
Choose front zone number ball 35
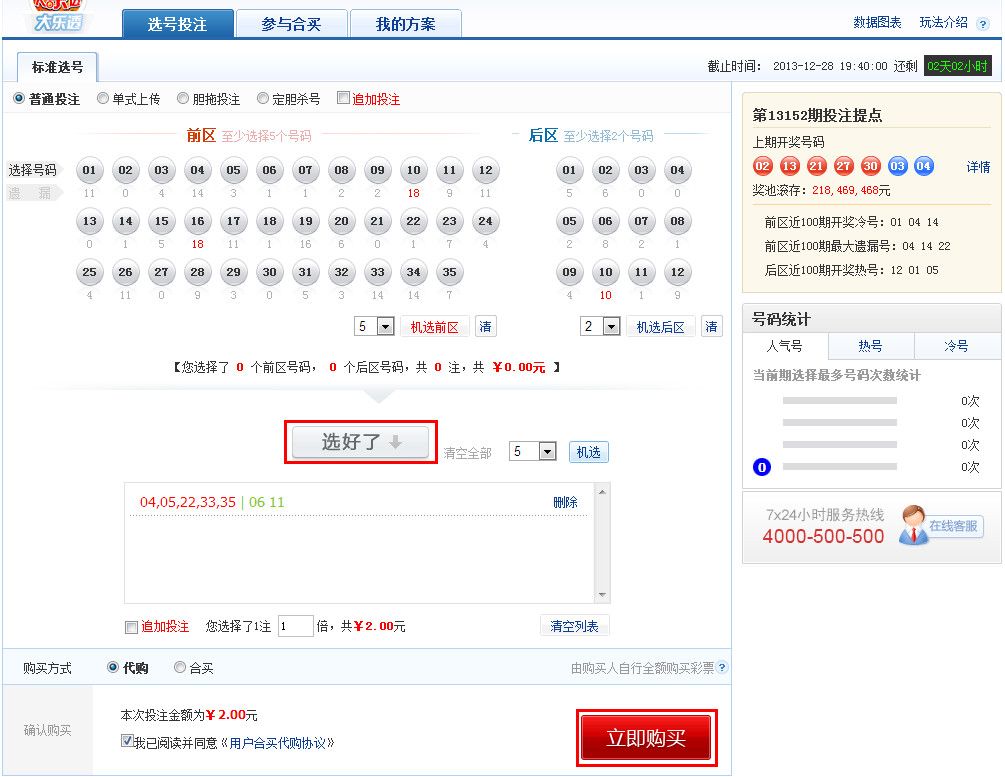[449, 272]
